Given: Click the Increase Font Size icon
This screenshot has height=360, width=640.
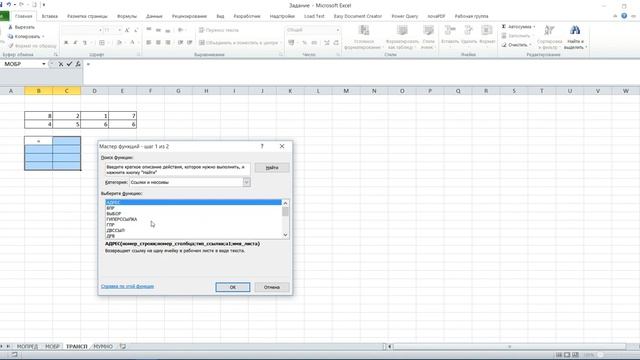Looking at the screenshot, I should [x=127, y=30].
